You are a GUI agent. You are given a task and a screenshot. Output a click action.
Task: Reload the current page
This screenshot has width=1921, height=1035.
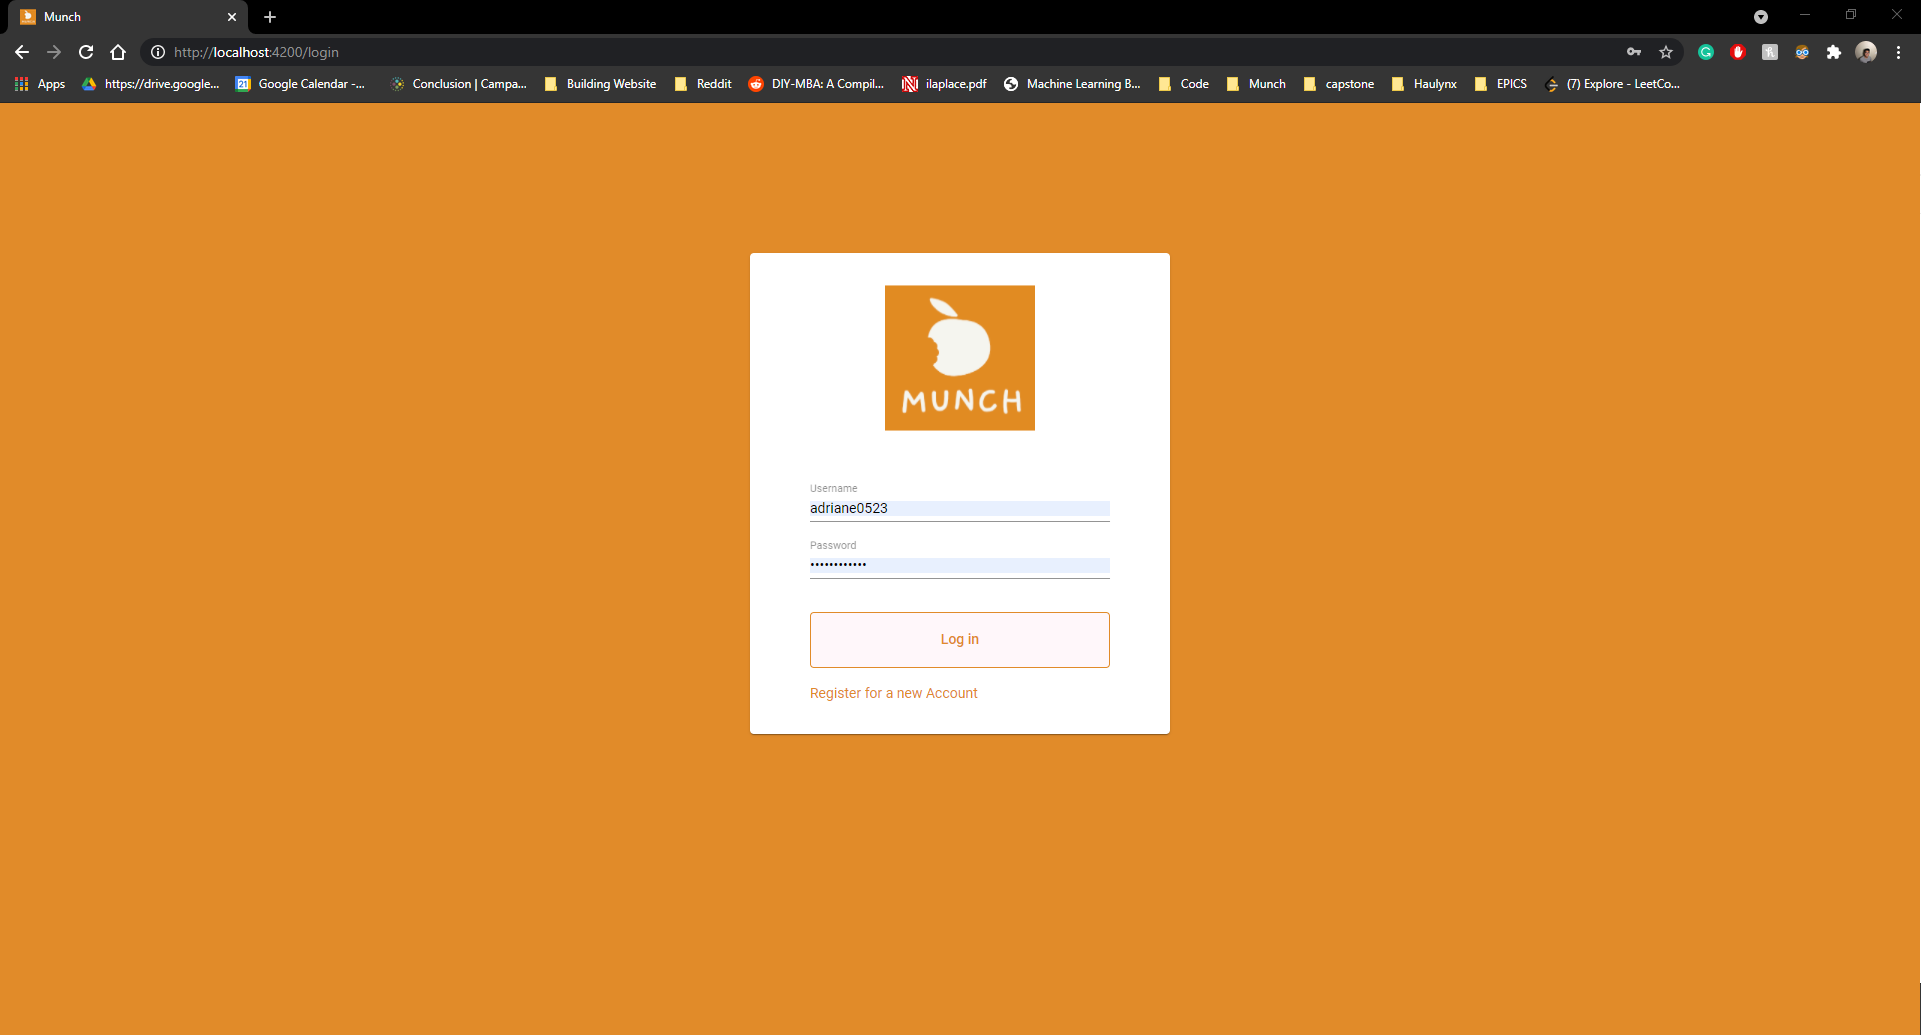click(86, 52)
